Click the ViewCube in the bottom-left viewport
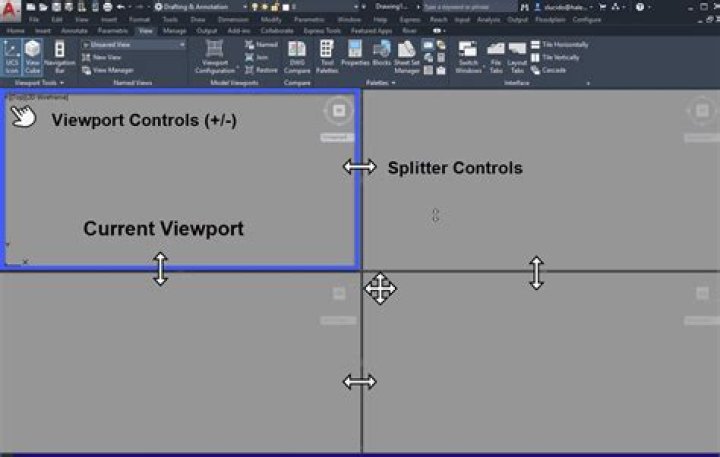 (339, 293)
